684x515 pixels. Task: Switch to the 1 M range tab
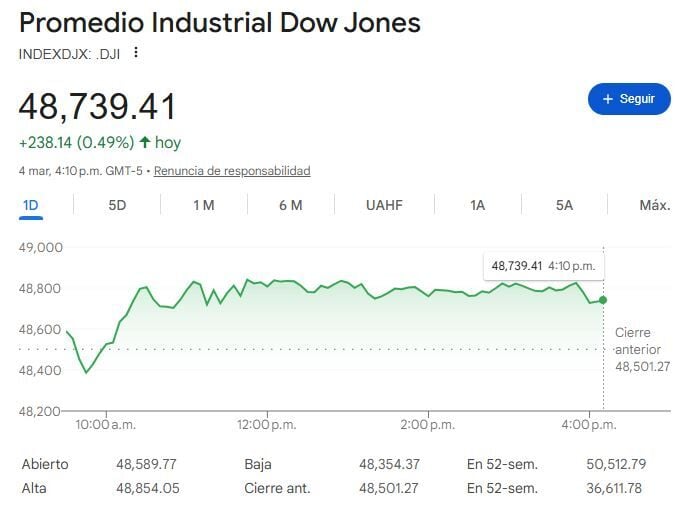[204, 205]
